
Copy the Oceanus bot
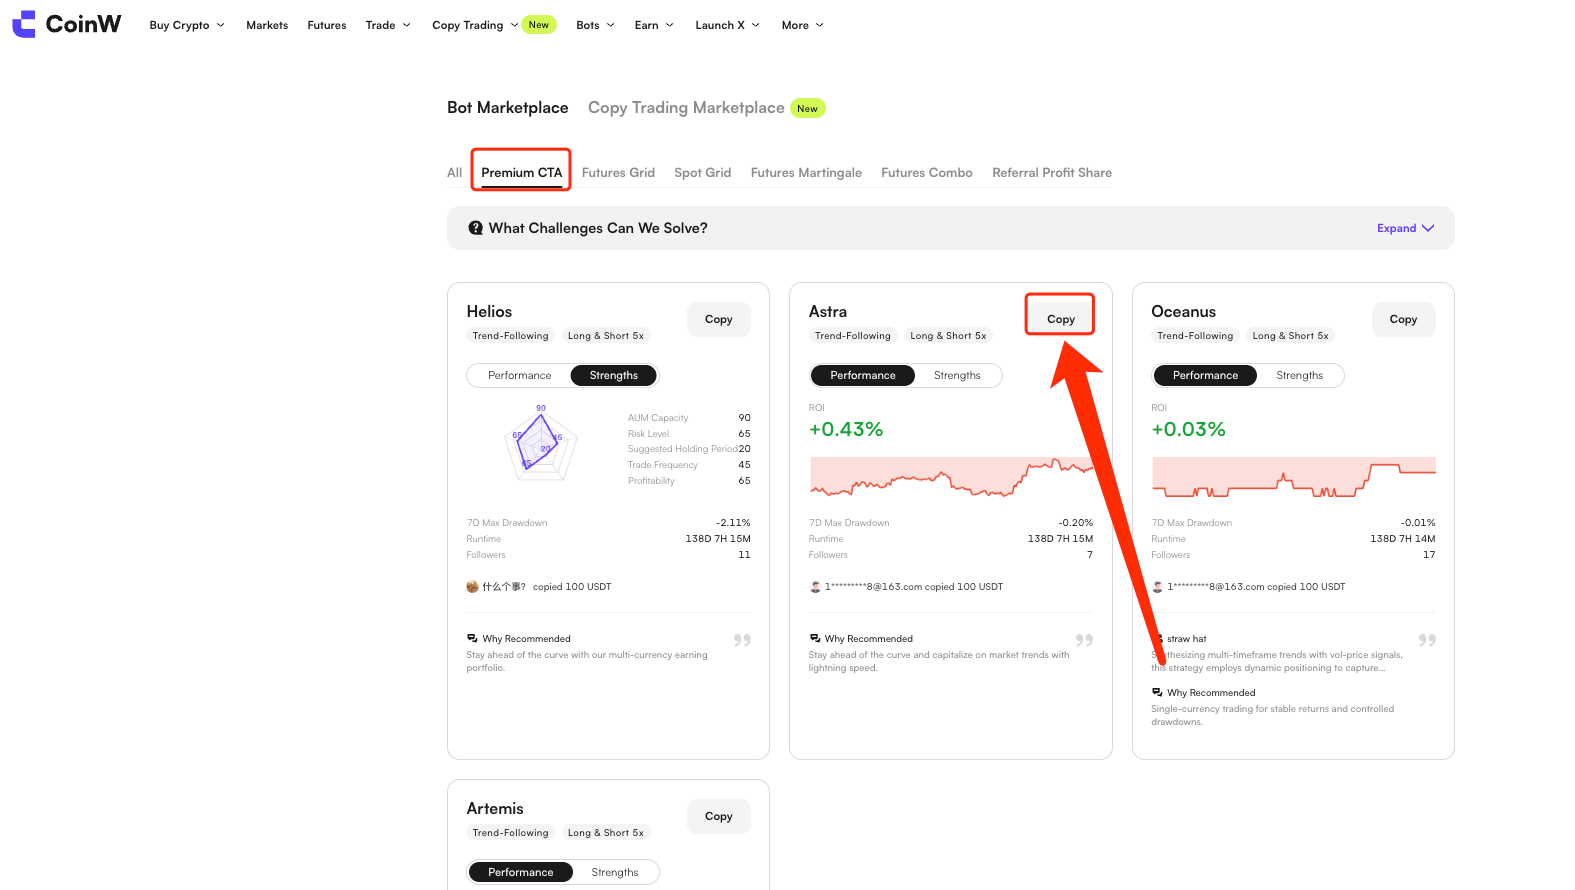click(1403, 319)
